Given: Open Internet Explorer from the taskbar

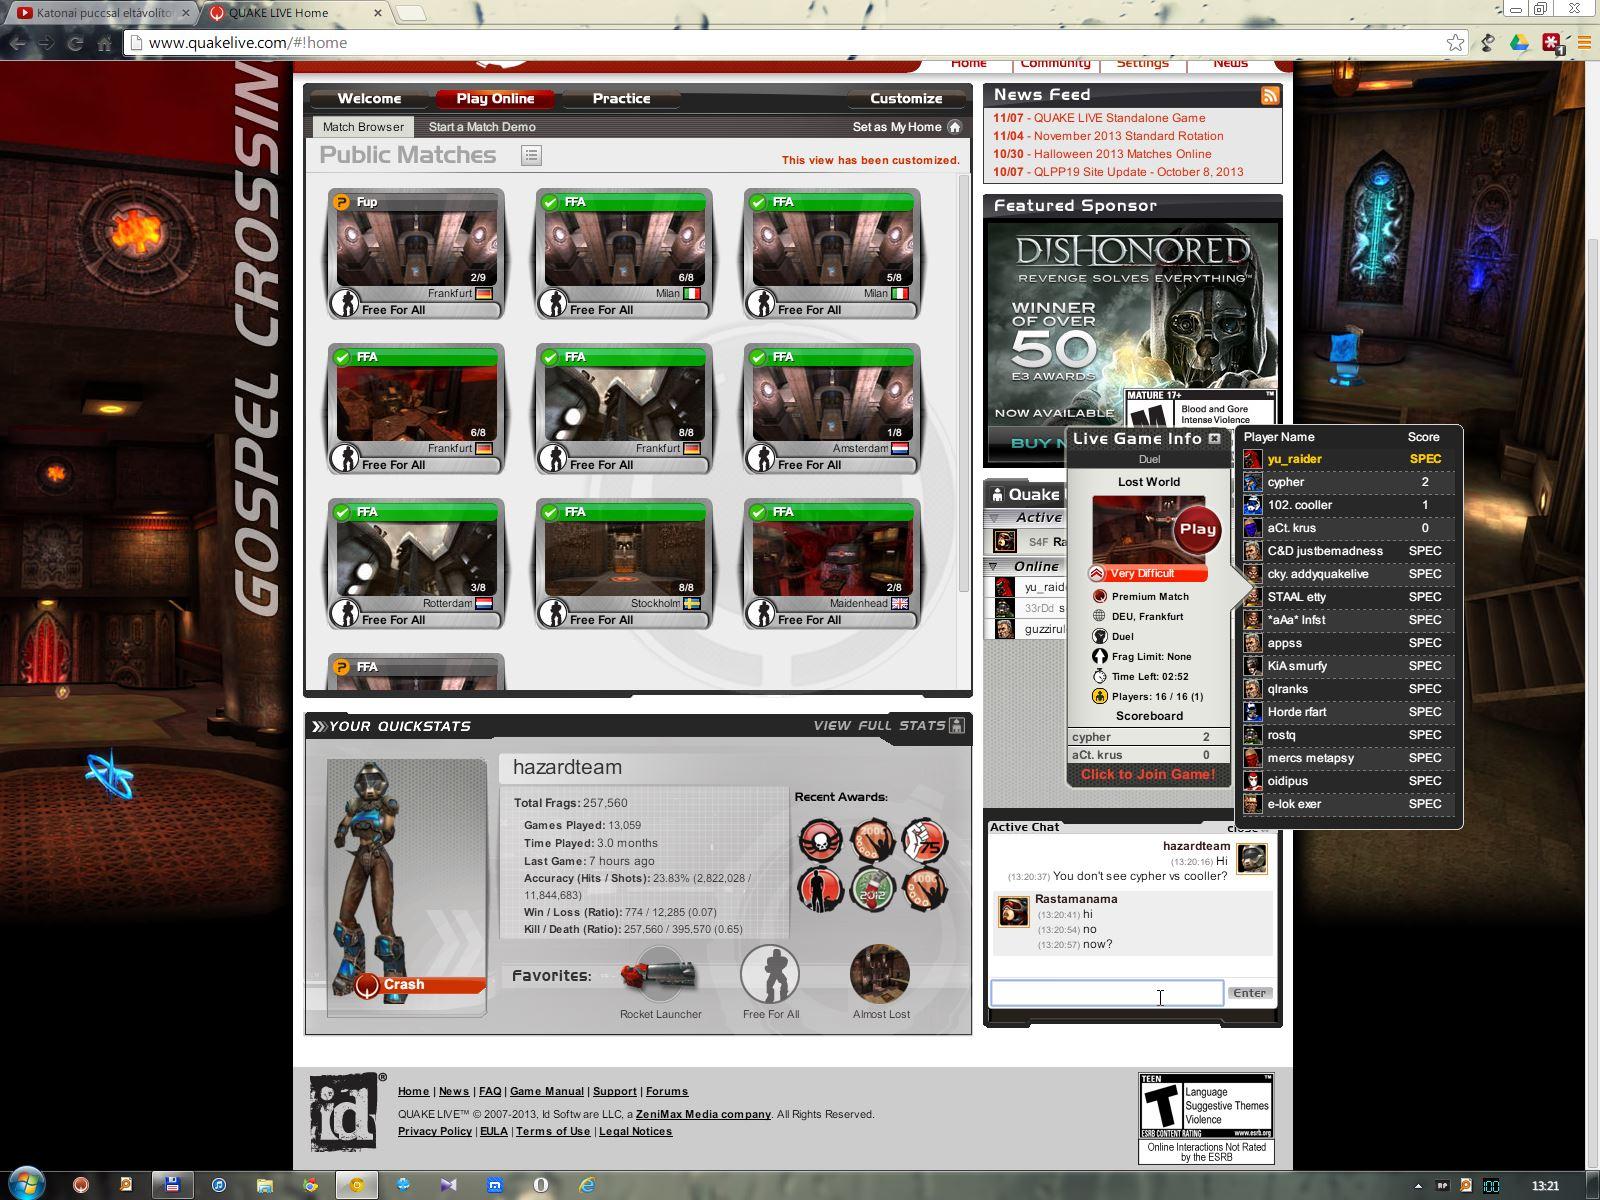Looking at the screenshot, I should 587,1185.
